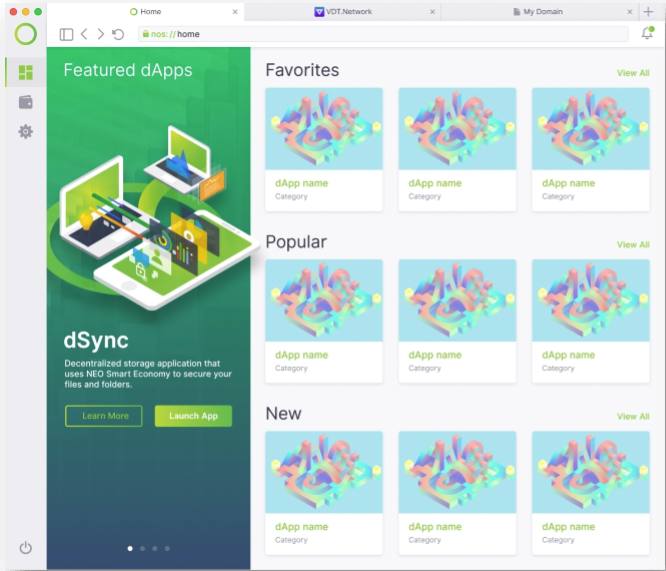Click the dSync featured app title
Image resolution: width=666 pixels, height=571 pixels.
pos(96,341)
